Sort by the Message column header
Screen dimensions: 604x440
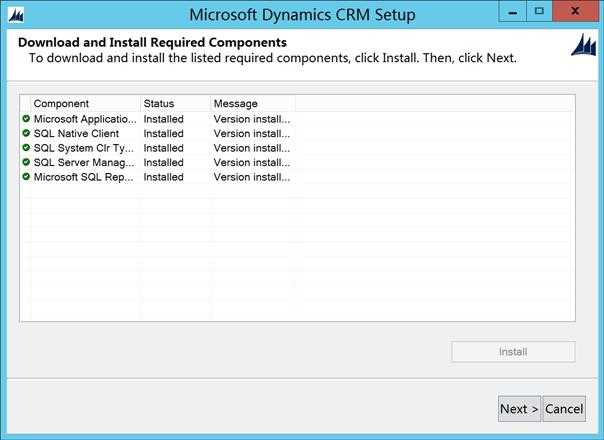[253, 104]
